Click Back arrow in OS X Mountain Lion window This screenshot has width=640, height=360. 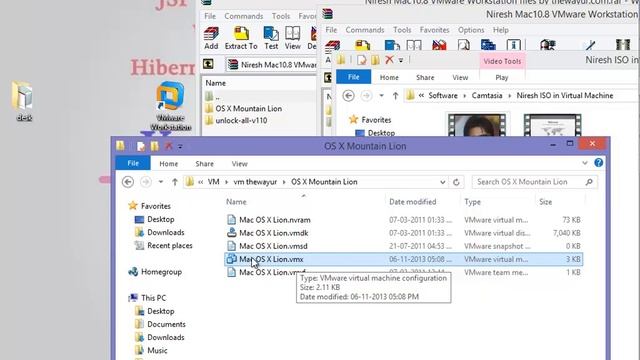click(x=128, y=182)
